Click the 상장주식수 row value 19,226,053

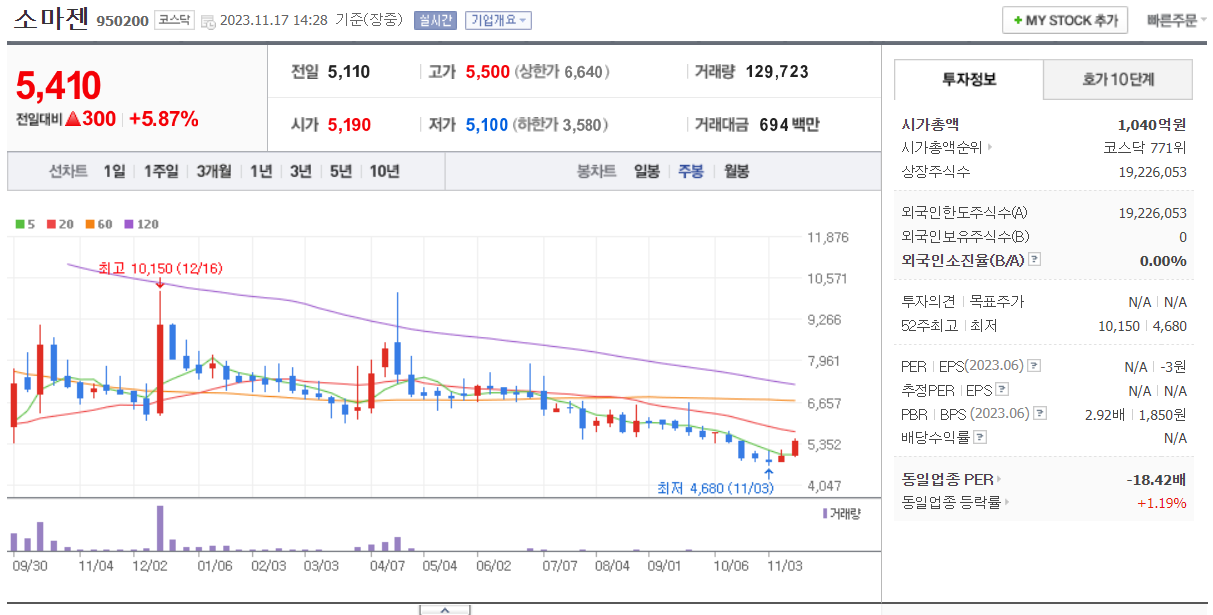click(x=1152, y=172)
